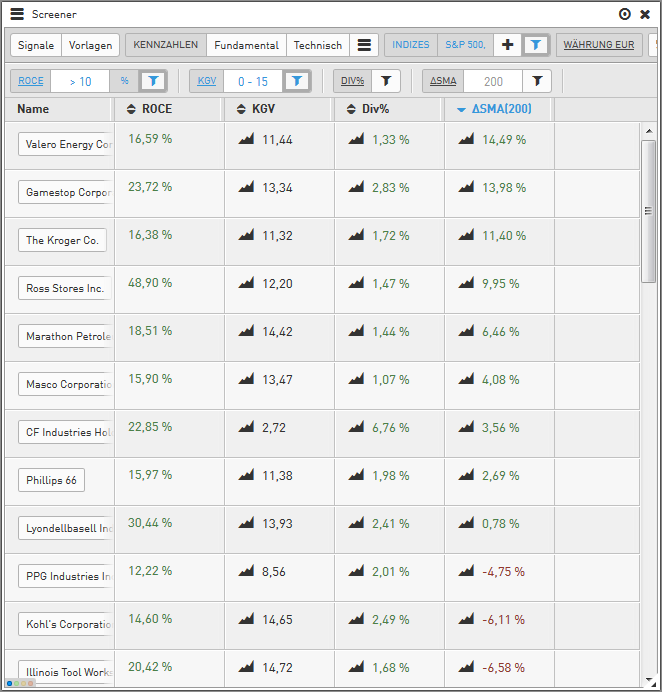
Task: Open Lyondellbasell Industries stock
Action: (65, 528)
